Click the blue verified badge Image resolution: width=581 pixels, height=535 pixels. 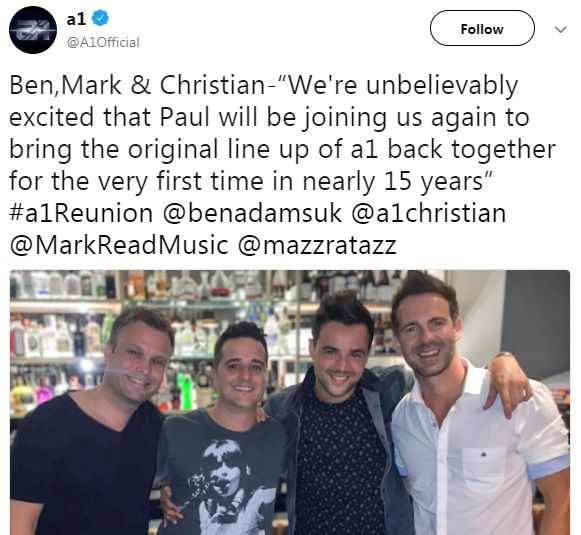coord(100,18)
